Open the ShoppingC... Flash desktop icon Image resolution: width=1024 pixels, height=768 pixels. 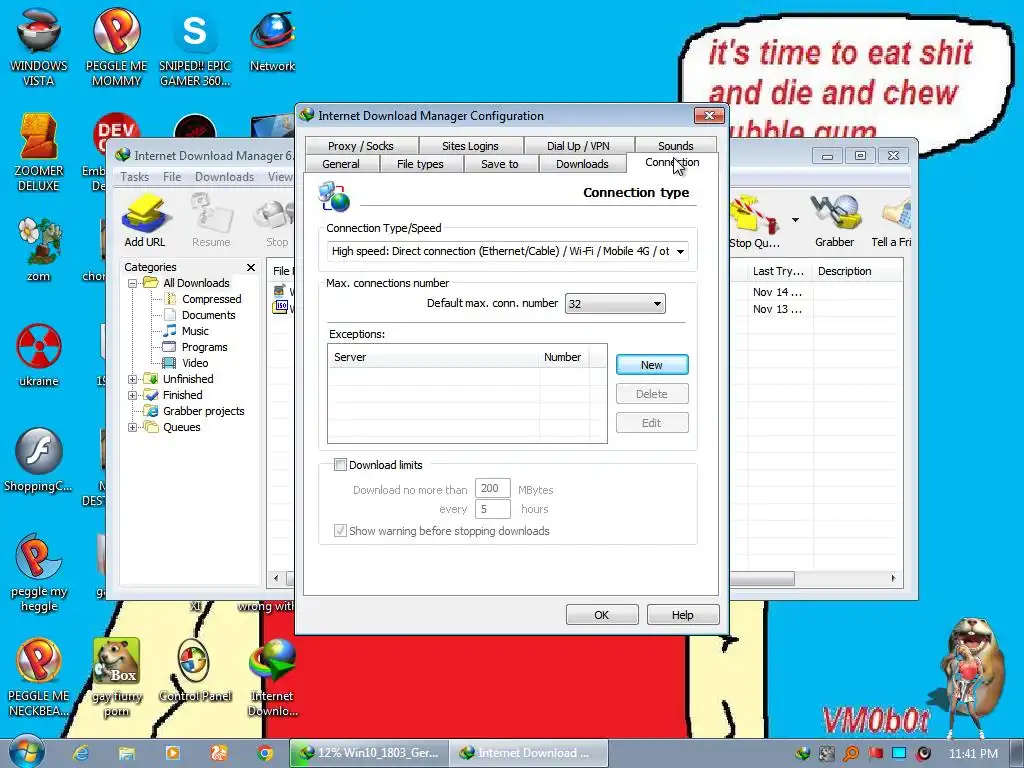(x=39, y=460)
